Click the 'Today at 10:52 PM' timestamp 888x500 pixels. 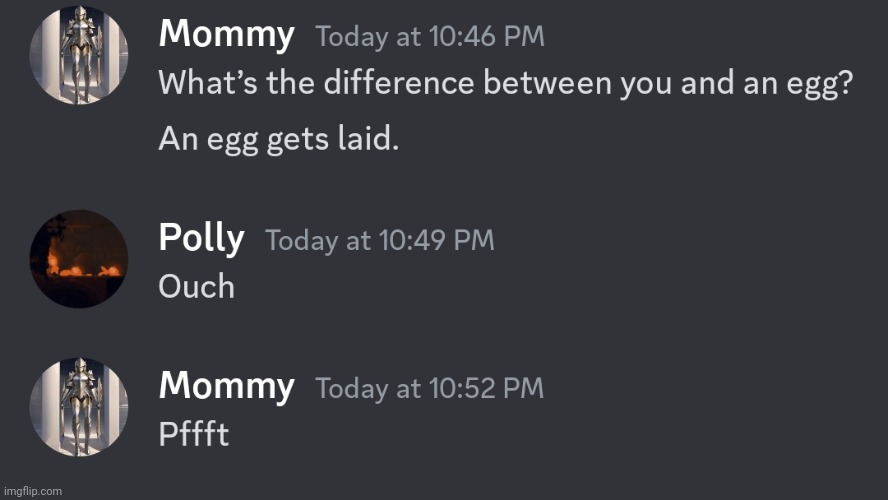(x=430, y=389)
